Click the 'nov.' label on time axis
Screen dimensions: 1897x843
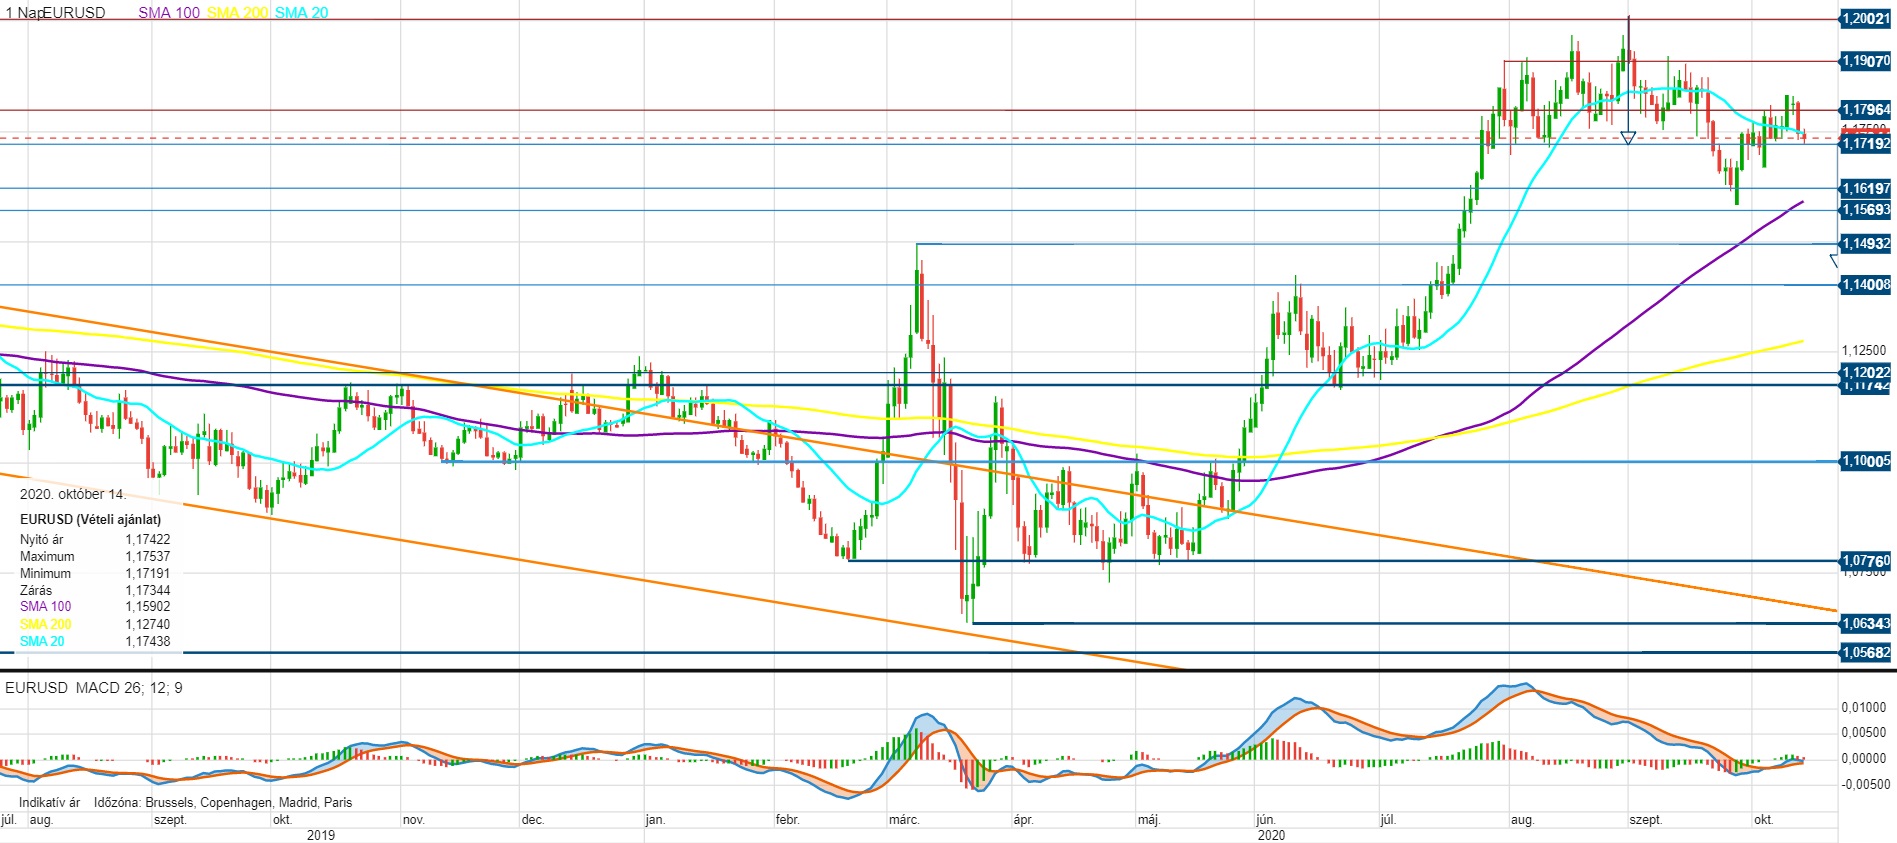(x=414, y=820)
